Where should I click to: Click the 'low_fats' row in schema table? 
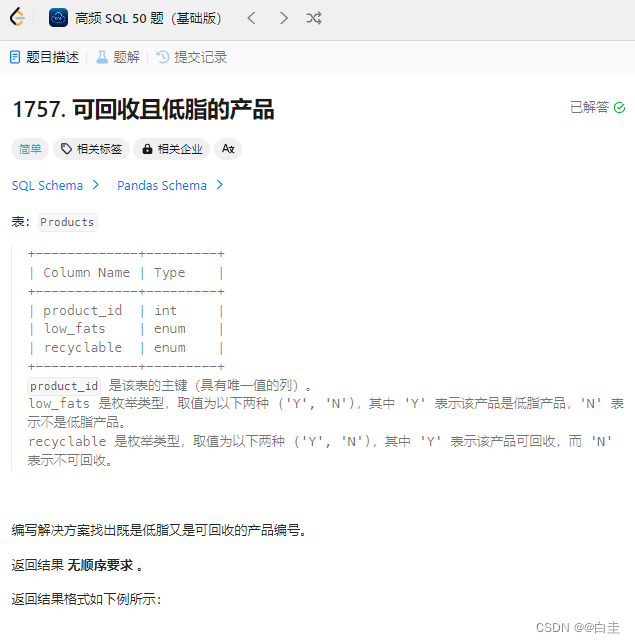click(x=125, y=329)
